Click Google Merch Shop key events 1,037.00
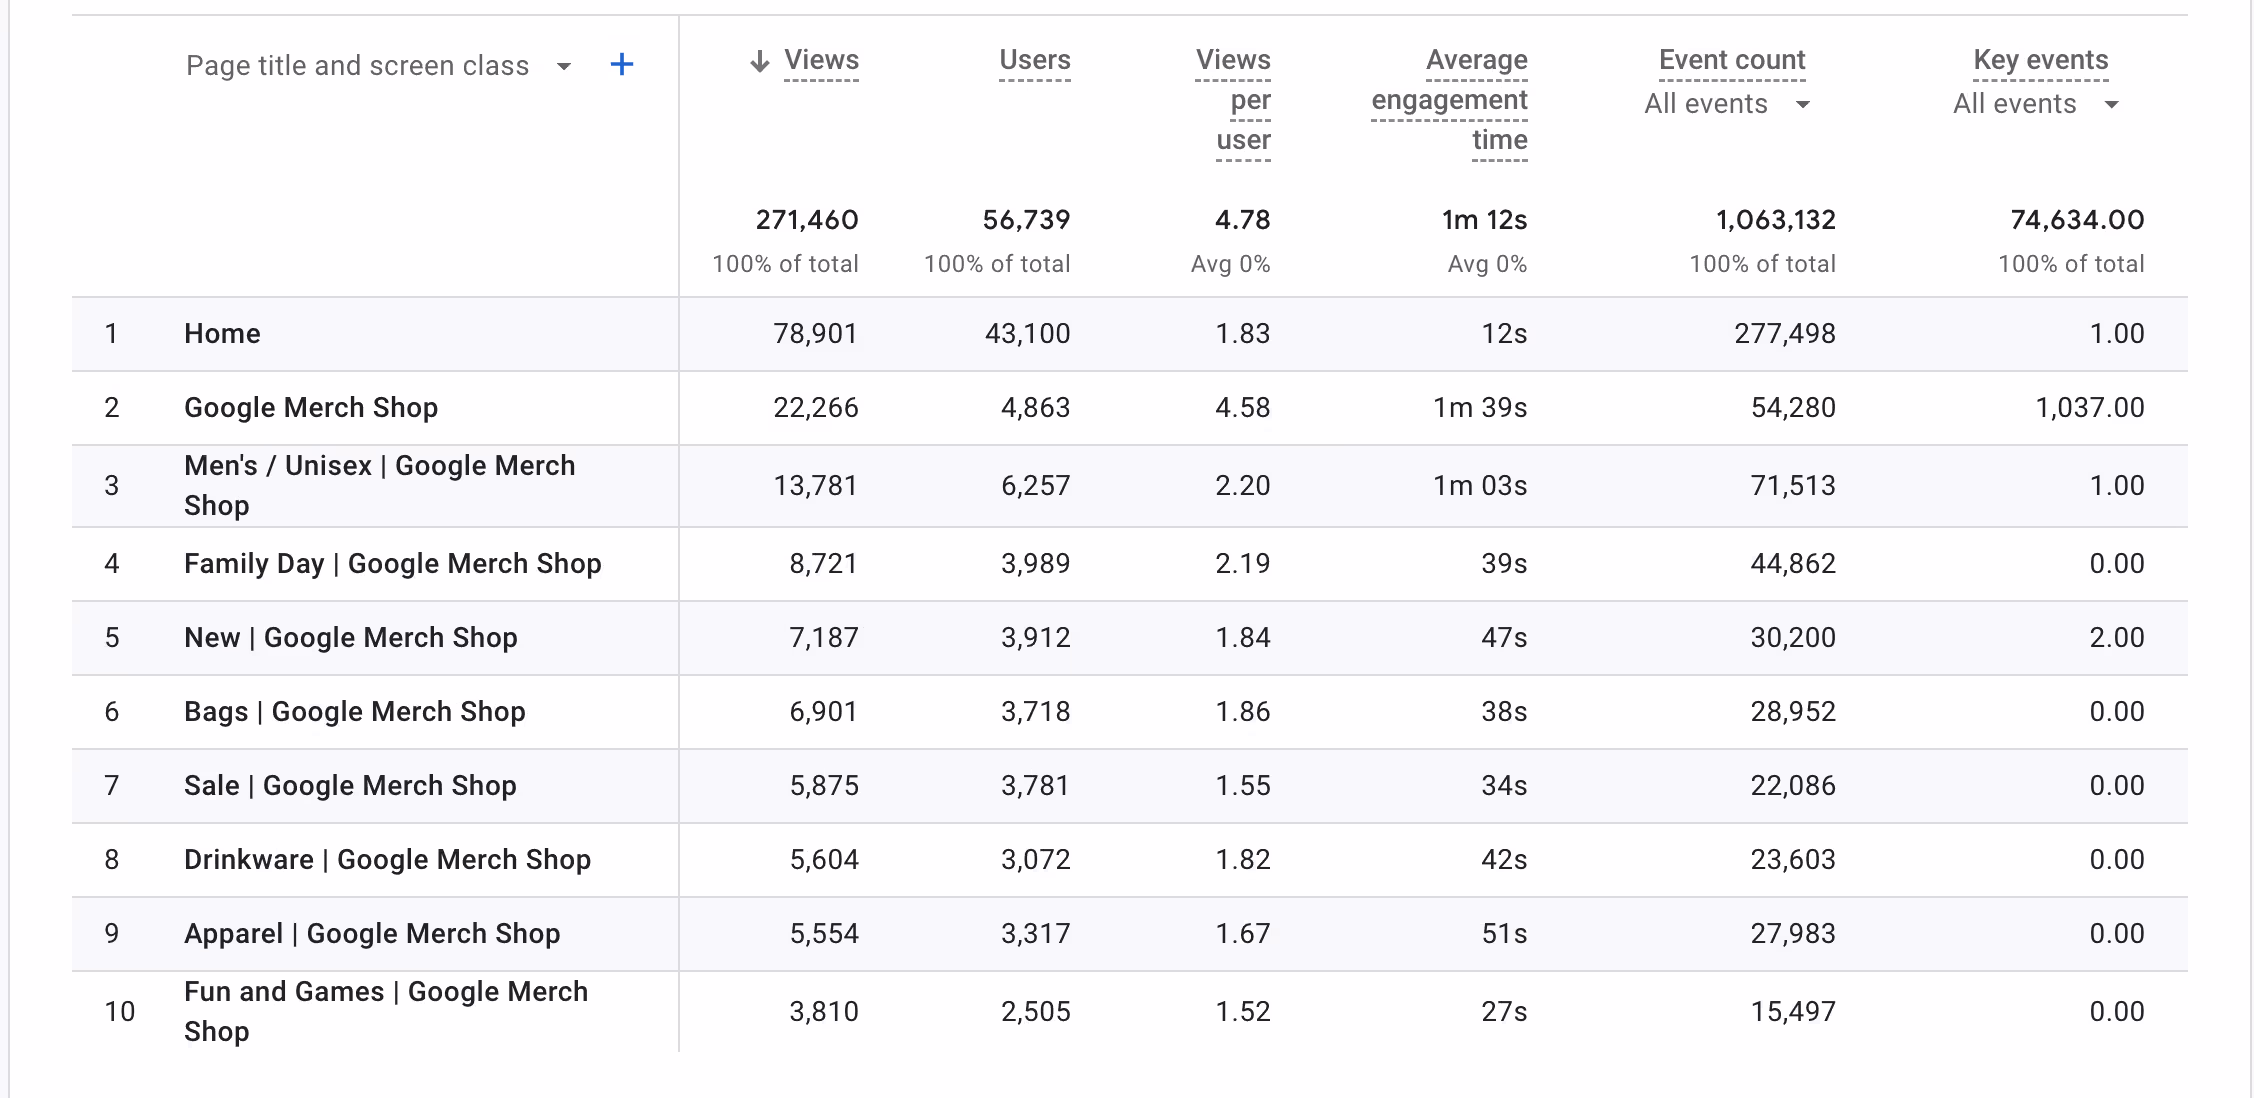Viewport: 2254px width, 1098px height. pos(2090,408)
